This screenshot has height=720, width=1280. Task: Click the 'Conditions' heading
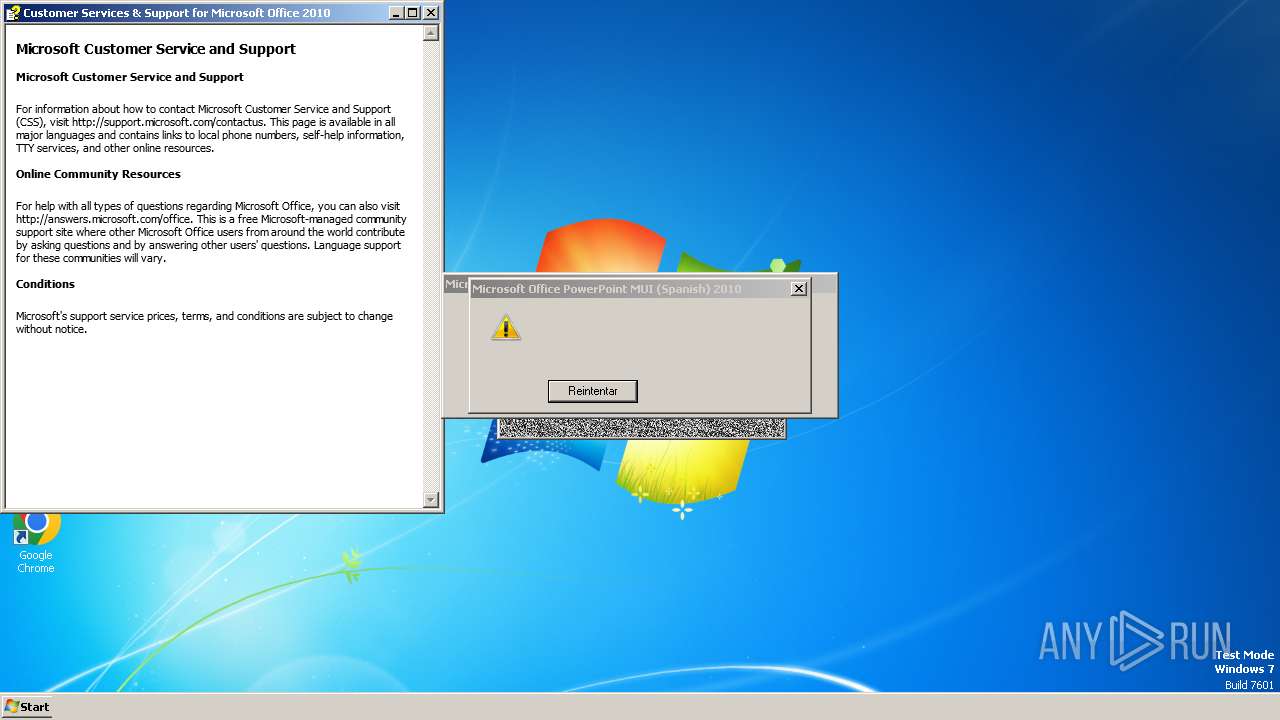(45, 284)
